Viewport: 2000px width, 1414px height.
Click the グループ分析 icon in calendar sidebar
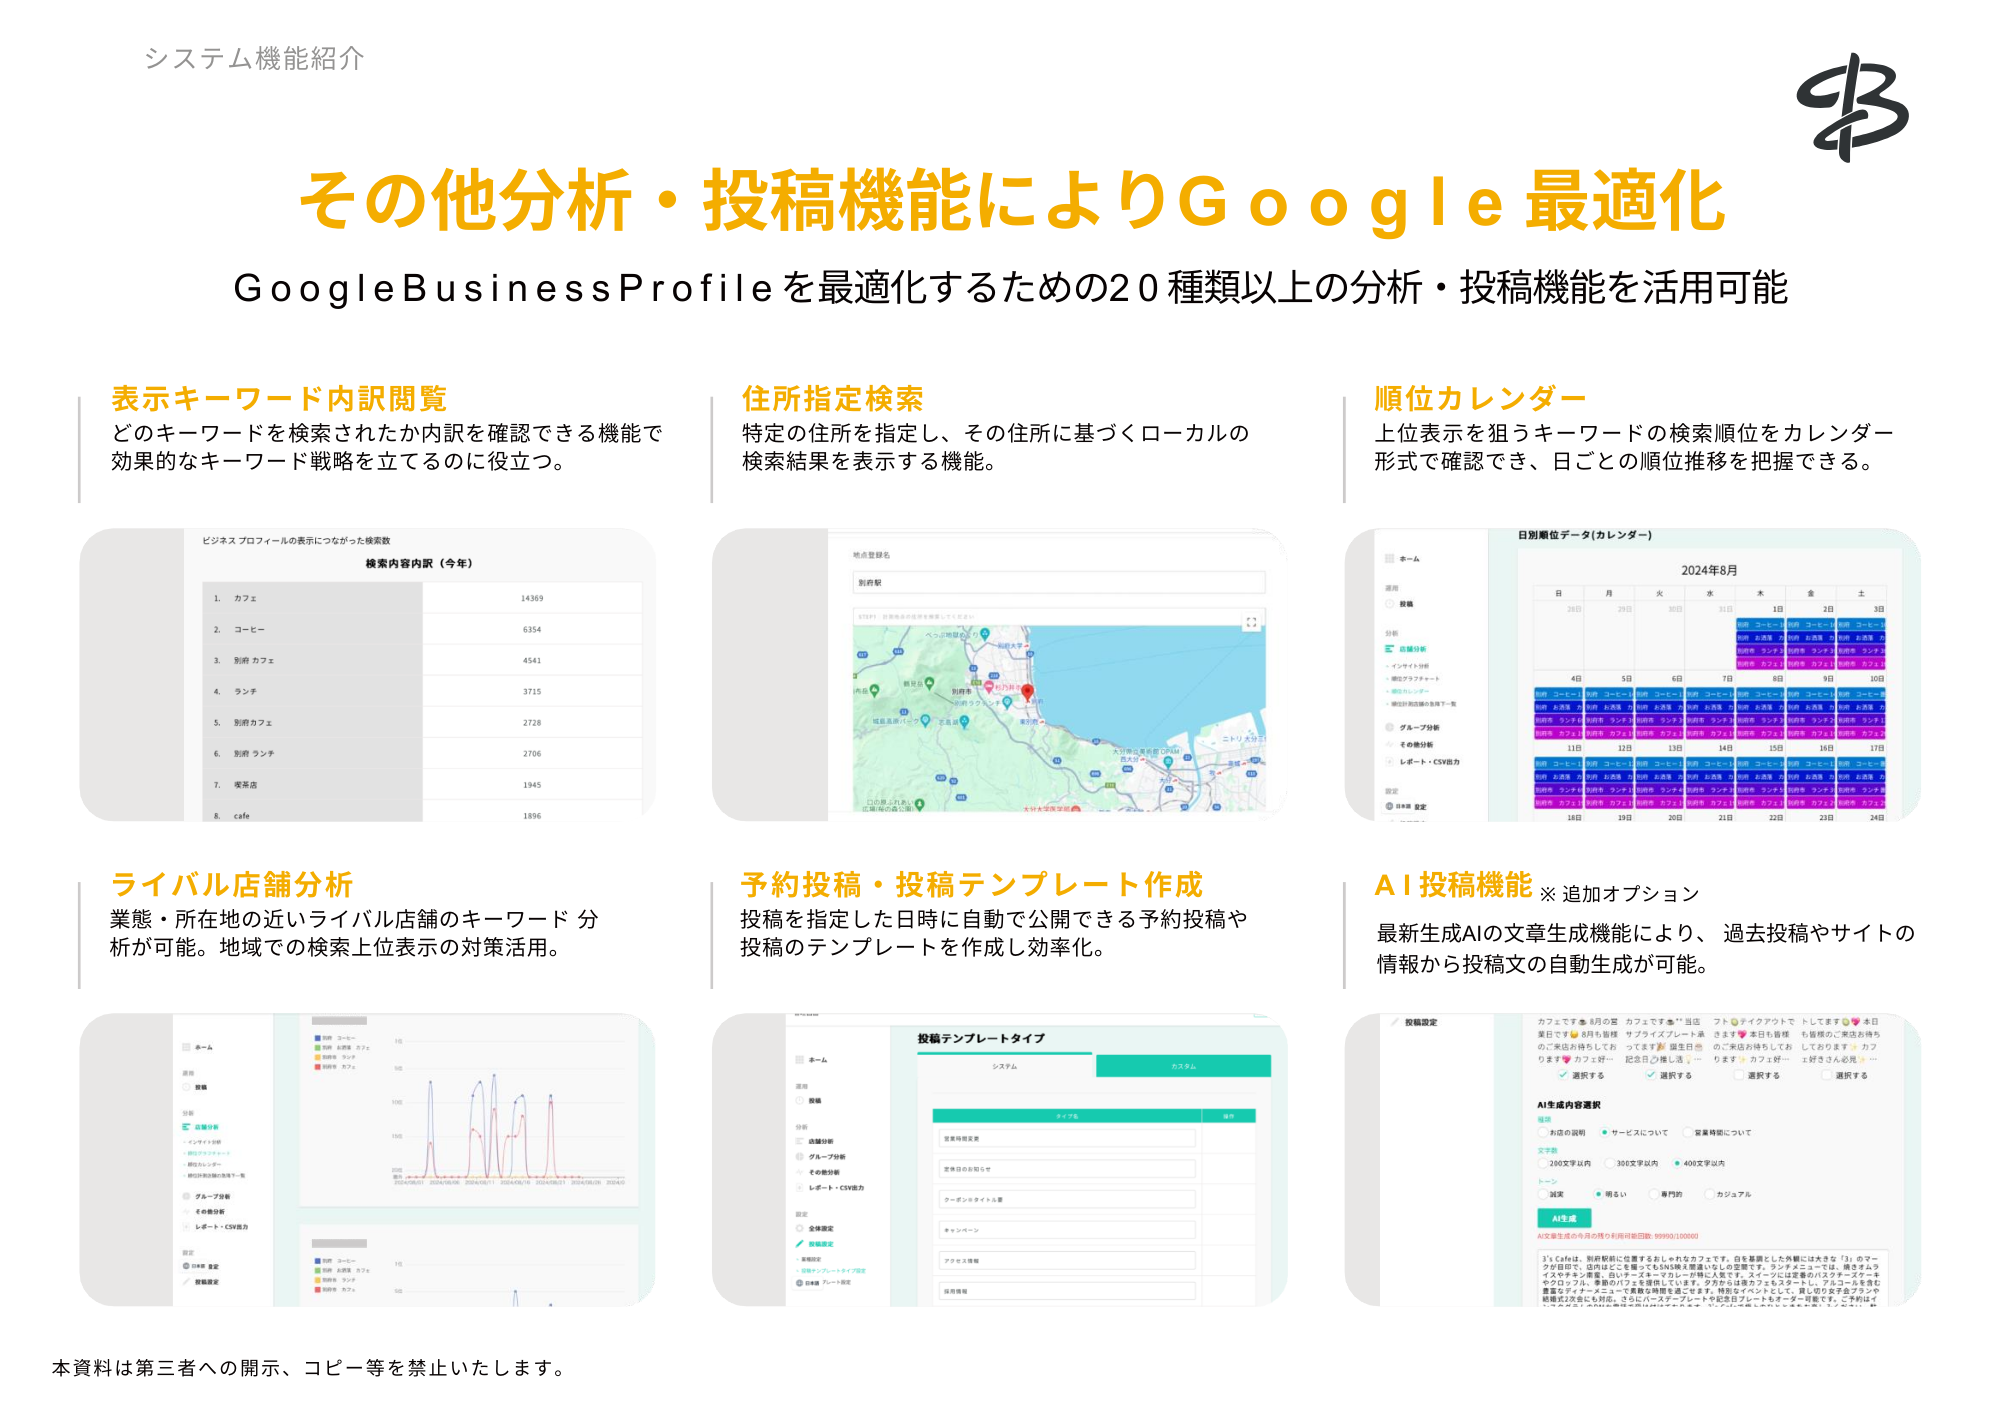(x=1389, y=727)
